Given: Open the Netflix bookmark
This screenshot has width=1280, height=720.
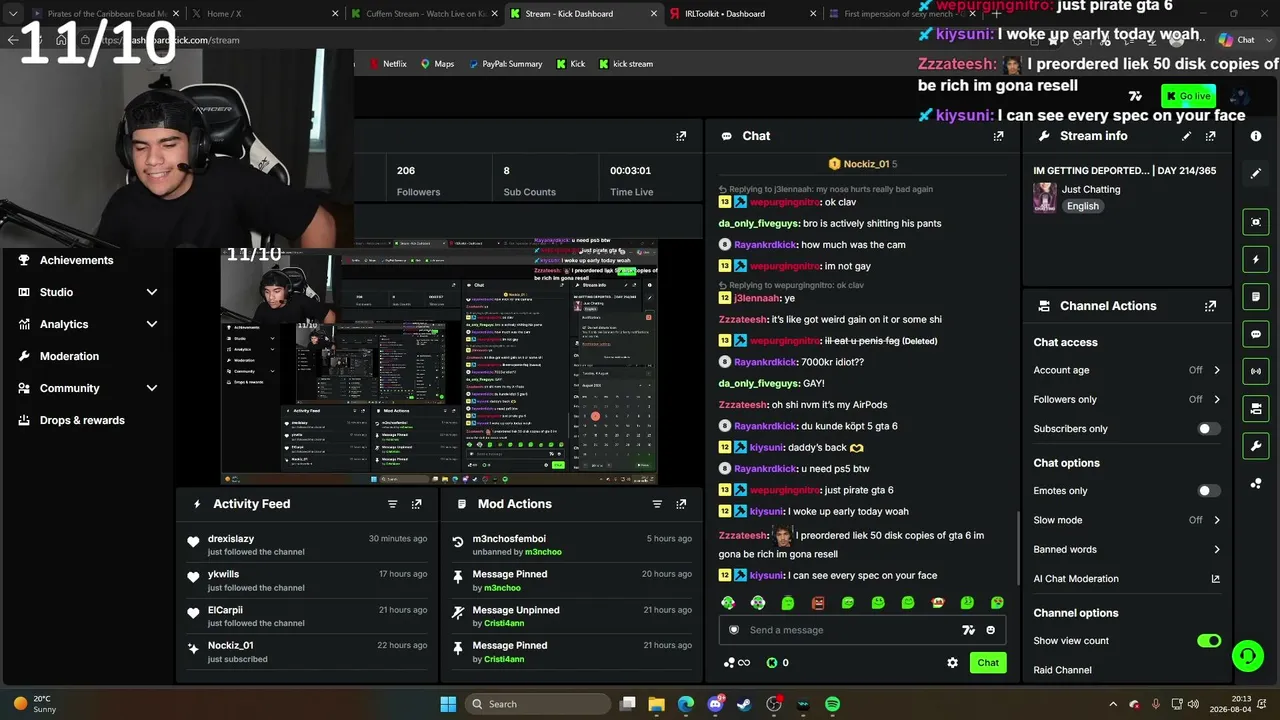Looking at the screenshot, I should (x=387, y=64).
